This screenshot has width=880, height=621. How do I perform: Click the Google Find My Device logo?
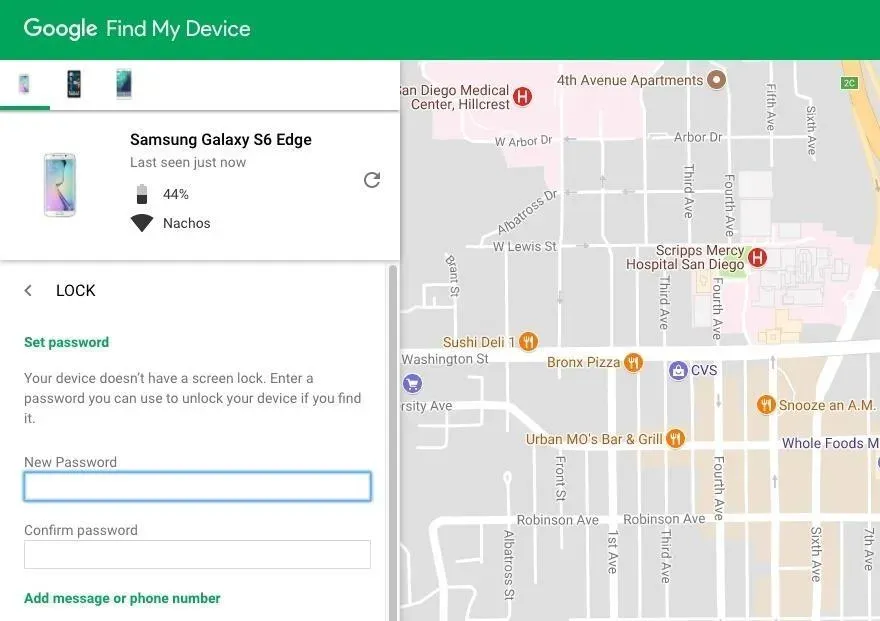coord(135,28)
